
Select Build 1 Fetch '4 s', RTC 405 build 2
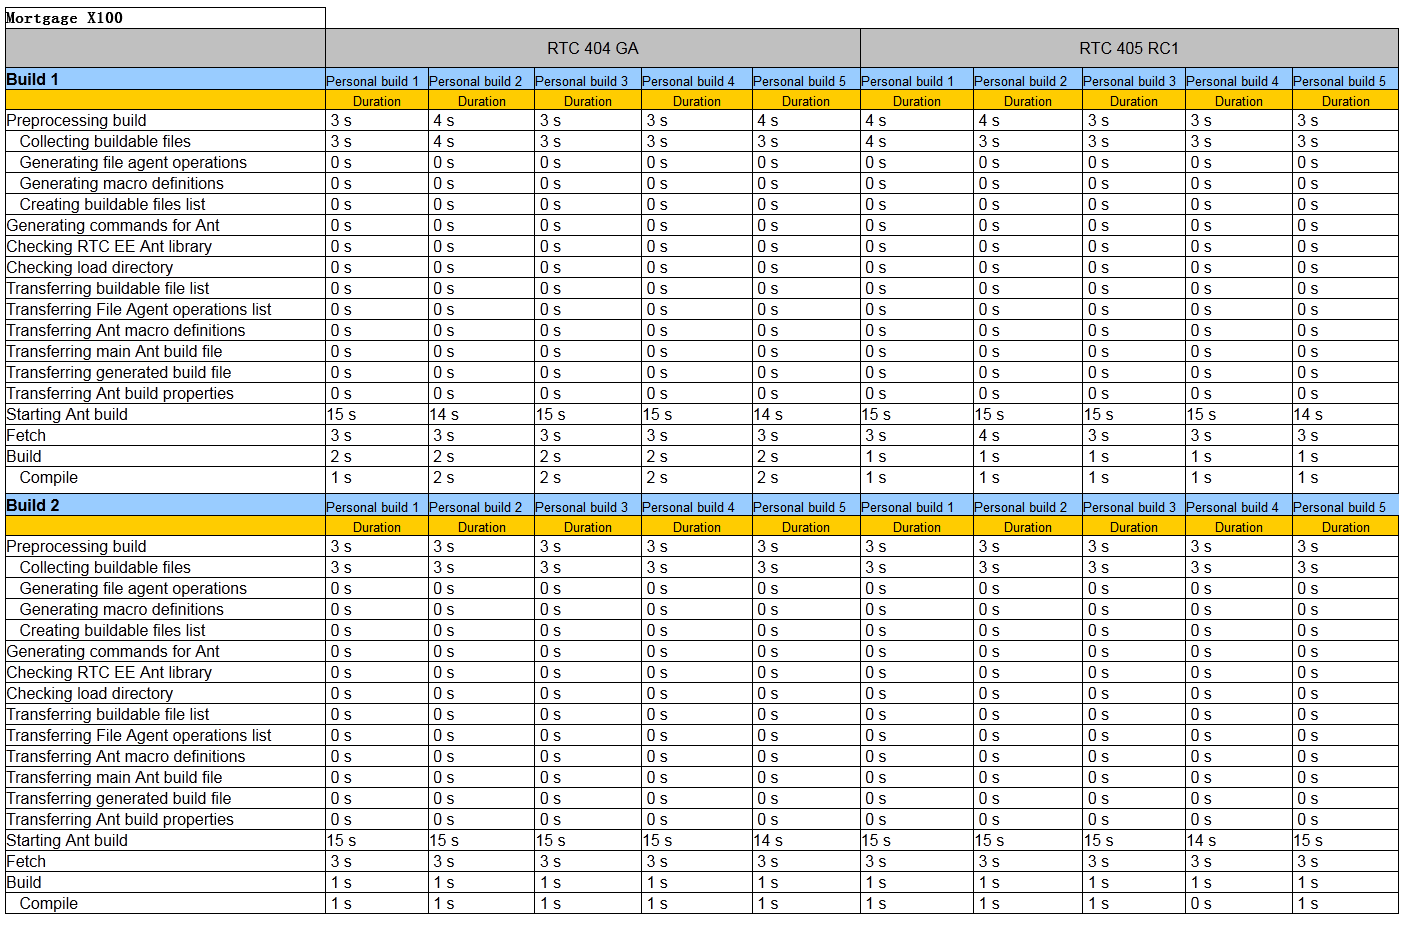(989, 435)
